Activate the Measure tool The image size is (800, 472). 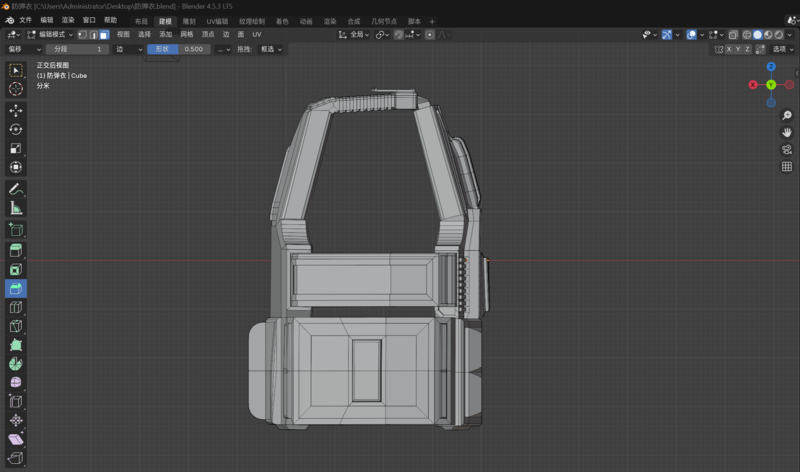pos(16,208)
